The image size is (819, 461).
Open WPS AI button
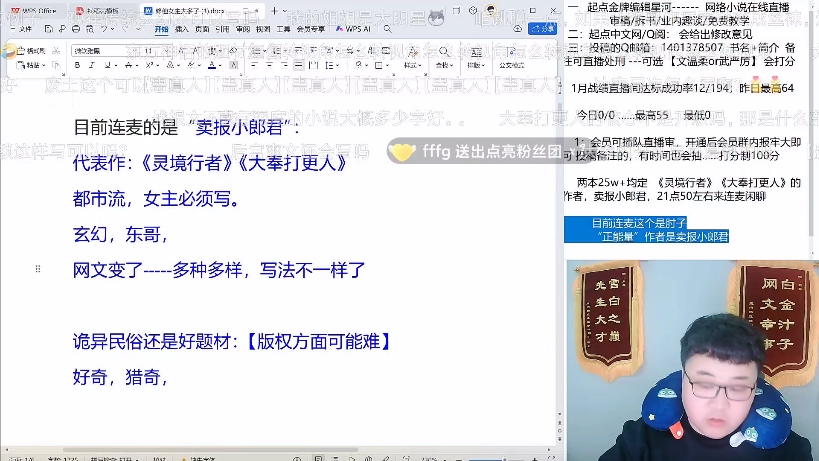point(353,29)
